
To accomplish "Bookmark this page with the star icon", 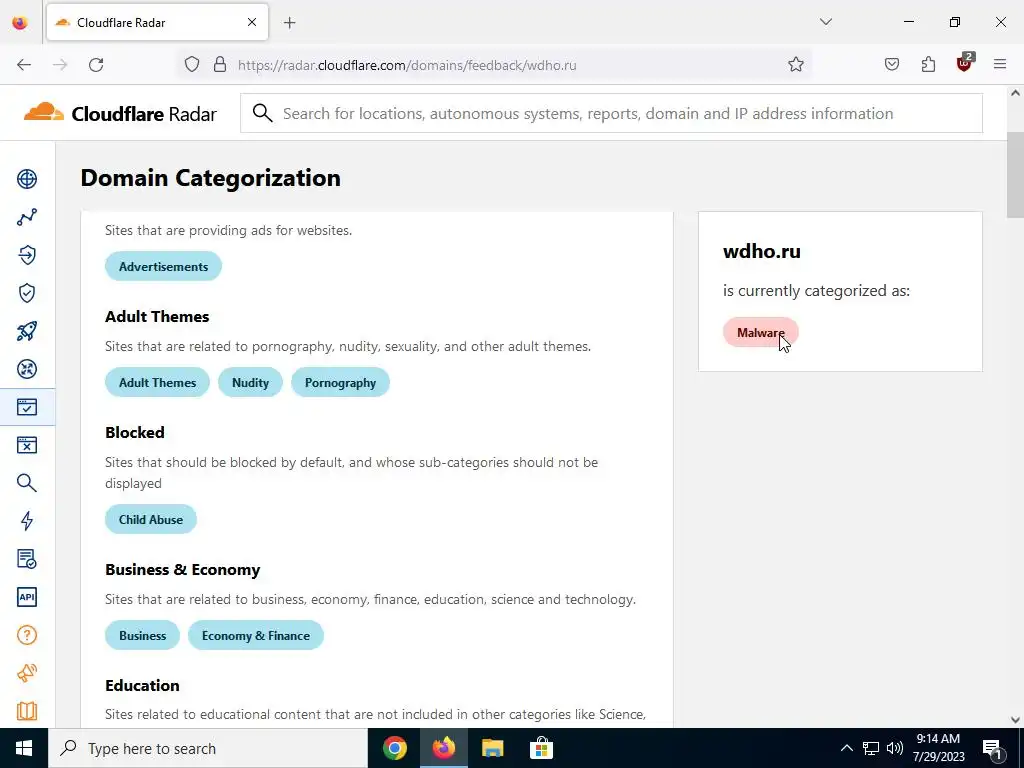I will click(795, 65).
